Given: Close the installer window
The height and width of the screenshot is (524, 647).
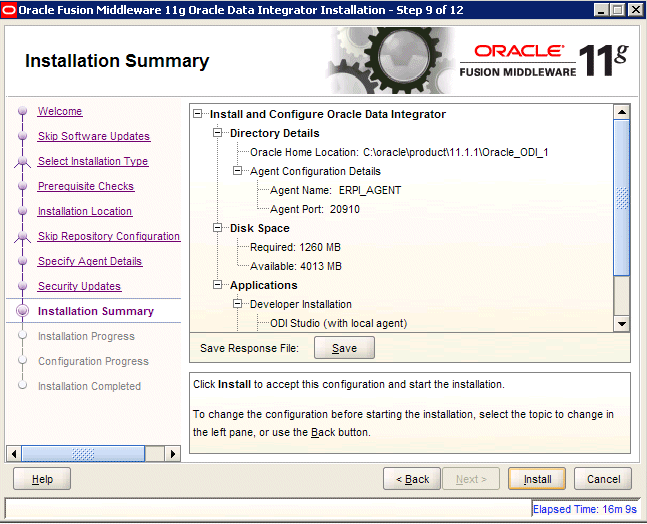Looking at the screenshot, I should point(636,10).
